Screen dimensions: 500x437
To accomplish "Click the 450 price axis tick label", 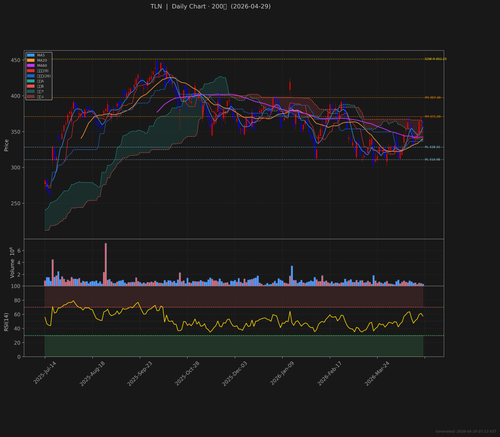I will (15, 60).
